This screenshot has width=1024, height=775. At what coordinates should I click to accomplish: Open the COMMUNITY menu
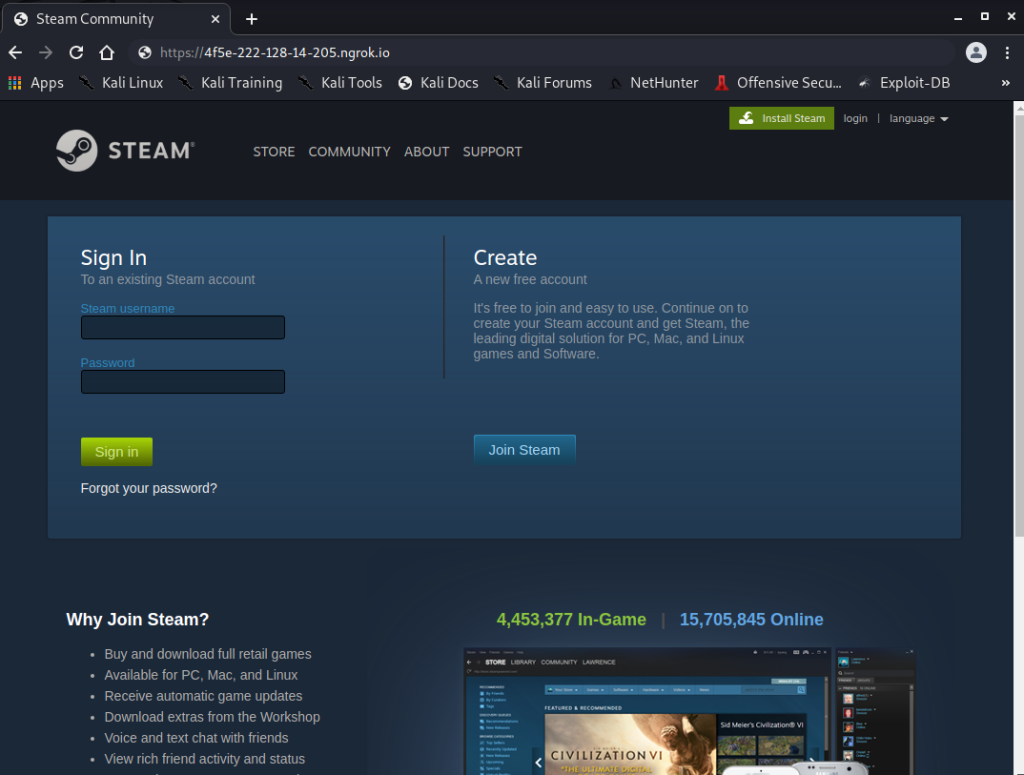point(349,151)
